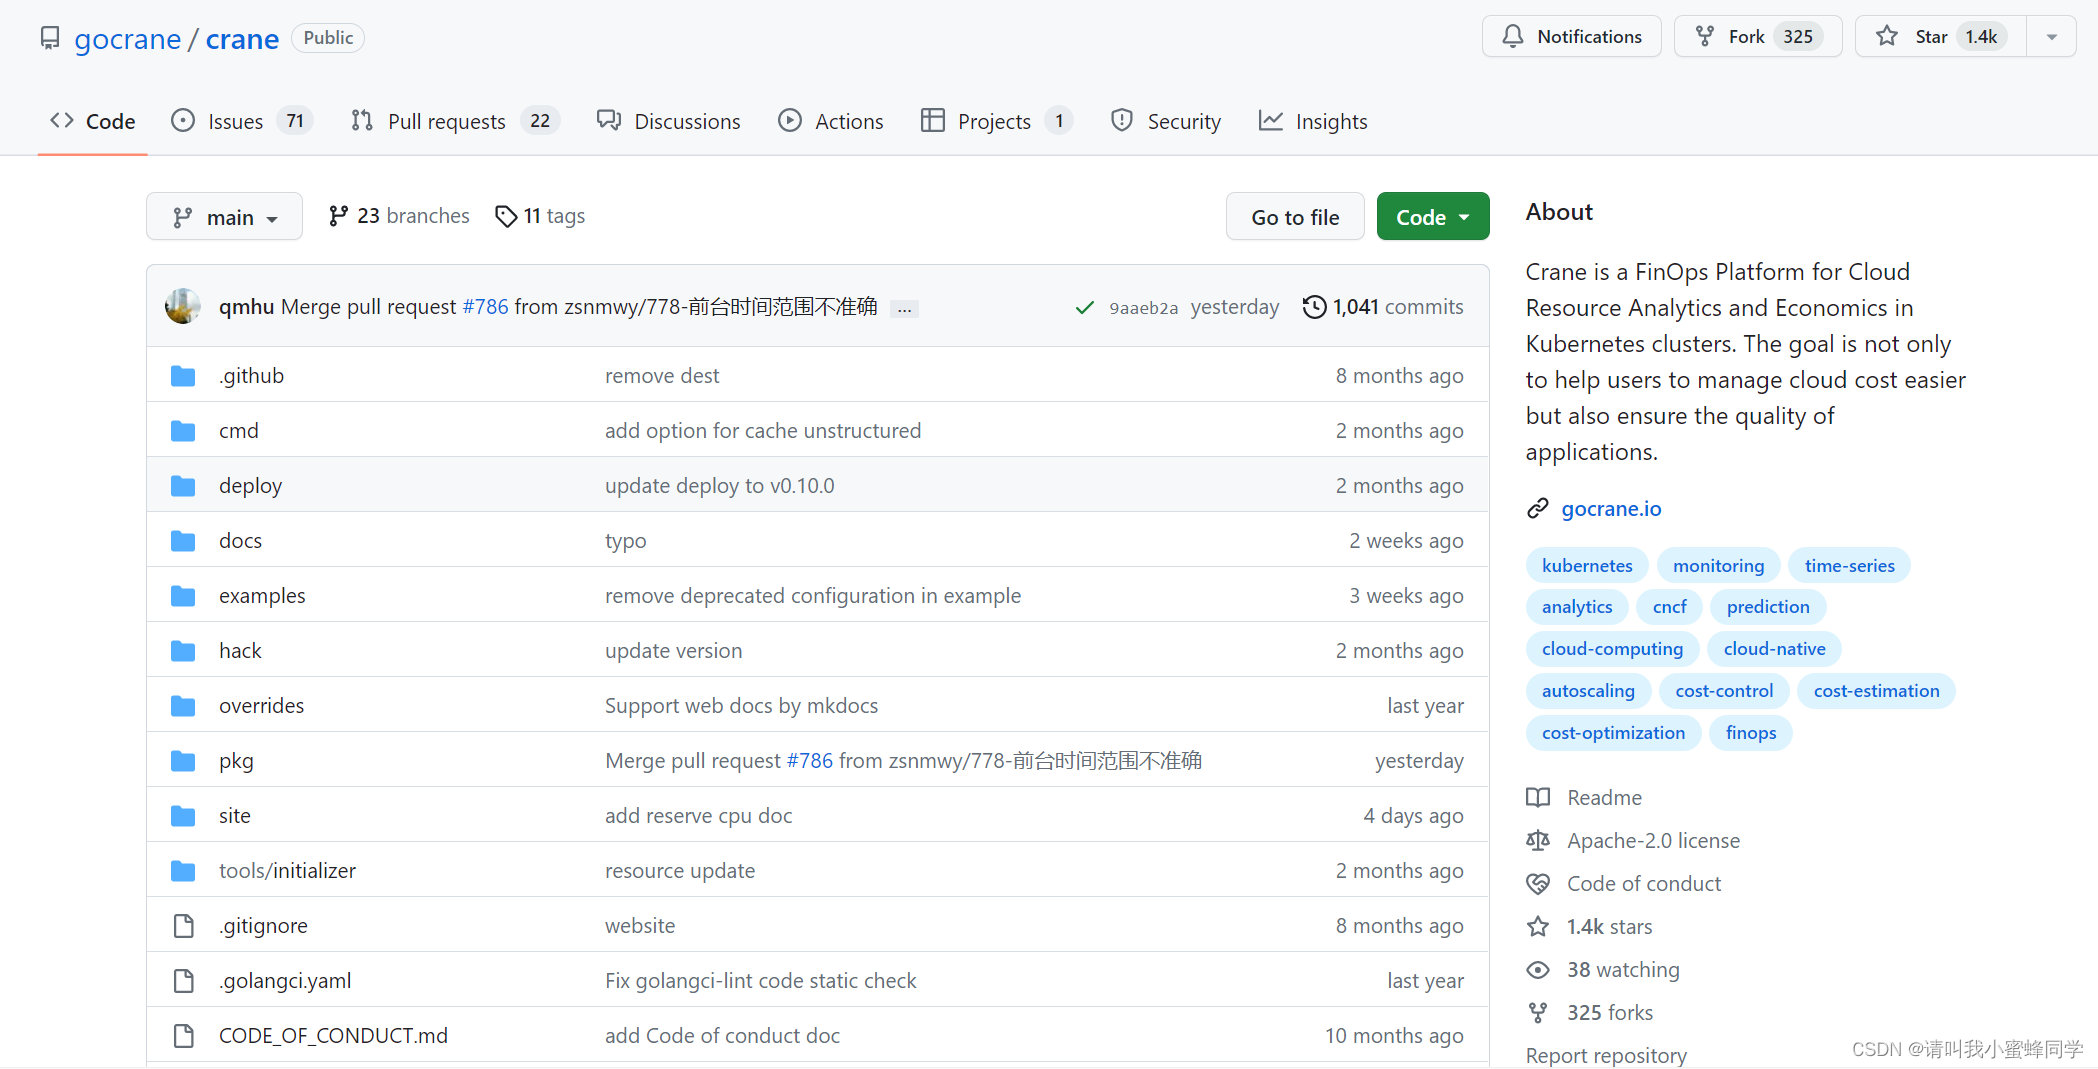Click the qmhu author name

point(246,307)
